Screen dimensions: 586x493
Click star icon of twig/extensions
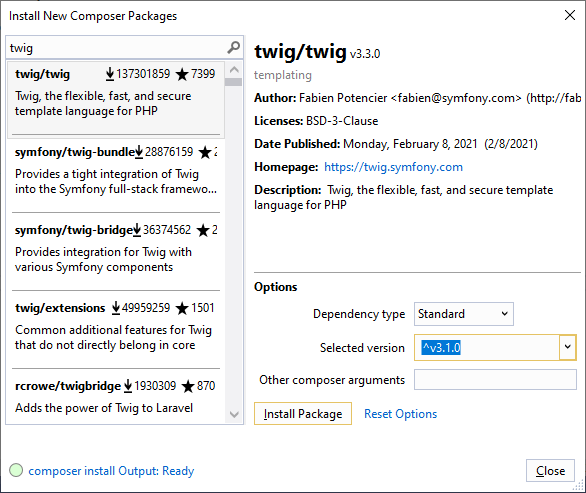(x=182, y=308)
